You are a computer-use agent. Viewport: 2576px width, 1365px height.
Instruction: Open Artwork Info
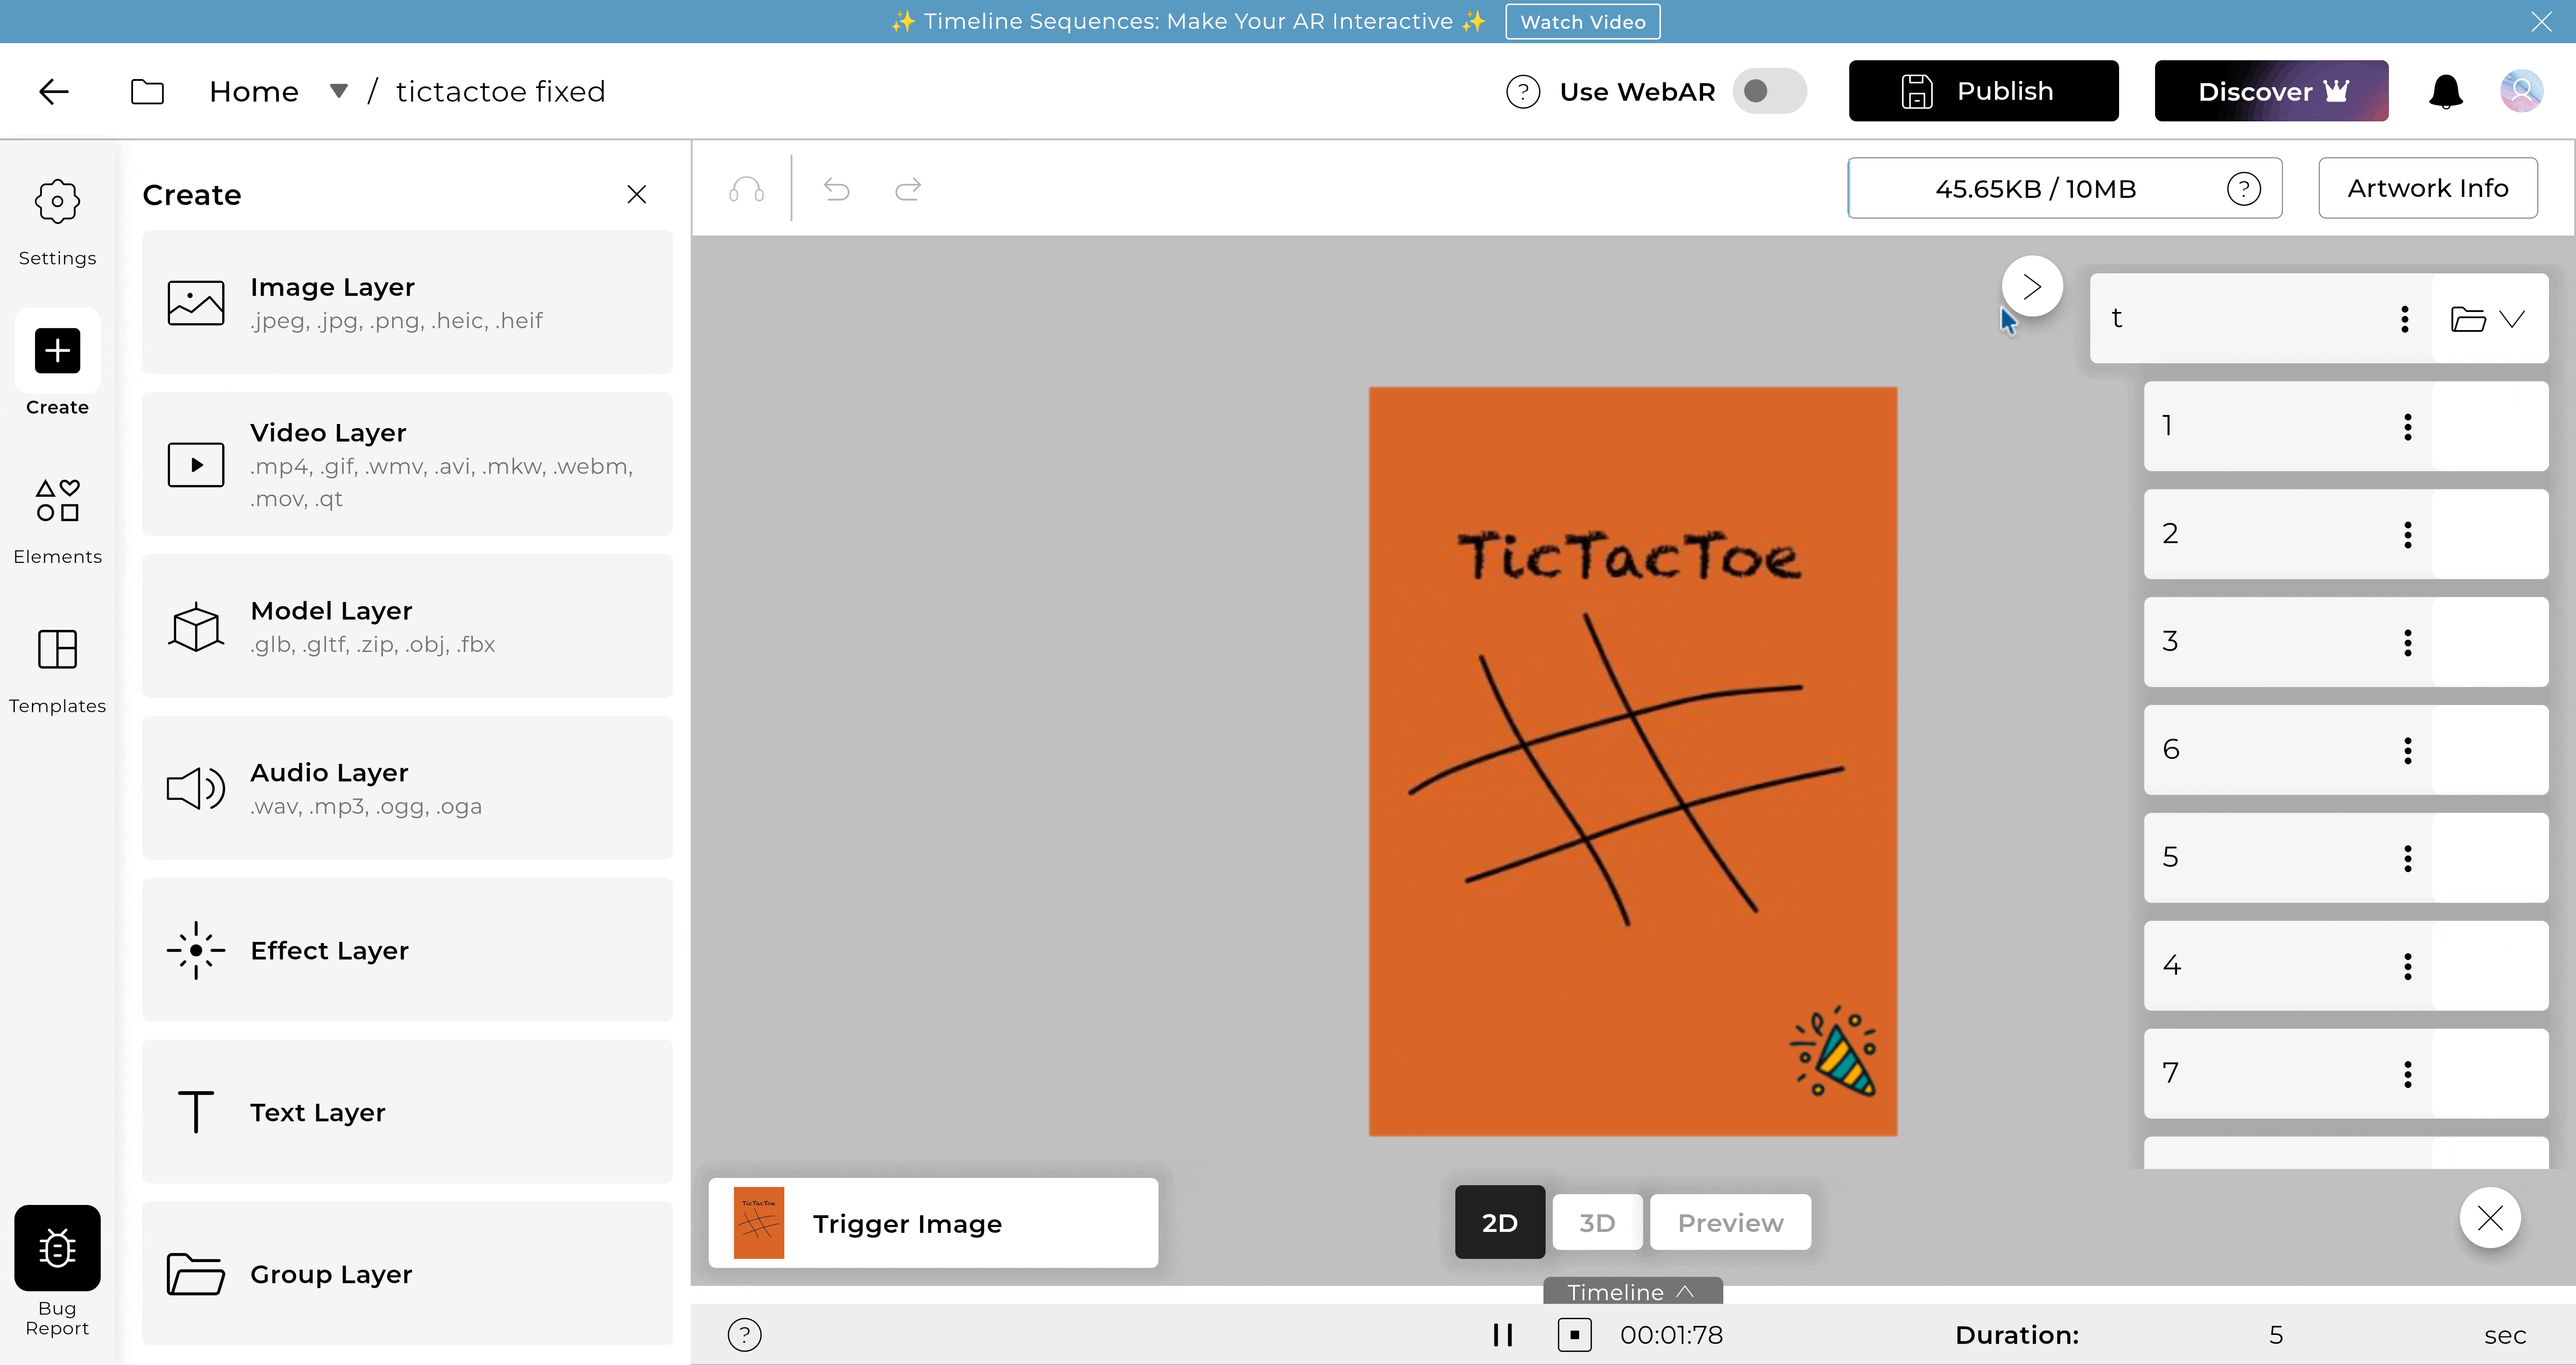[x=2428, y=188]
